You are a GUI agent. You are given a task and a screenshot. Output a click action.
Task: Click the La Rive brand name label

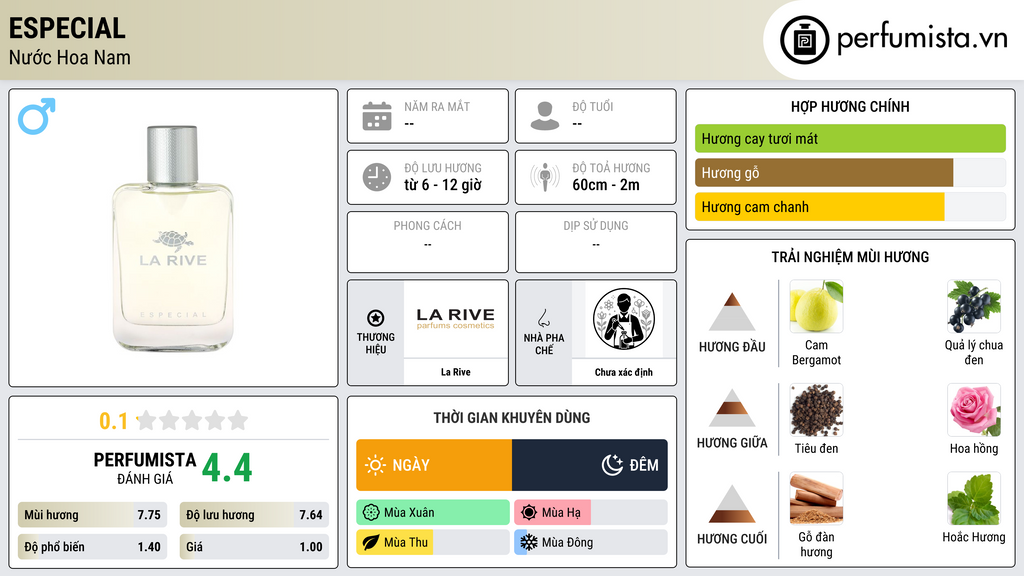pyautogui.click(x=455, y=372)
